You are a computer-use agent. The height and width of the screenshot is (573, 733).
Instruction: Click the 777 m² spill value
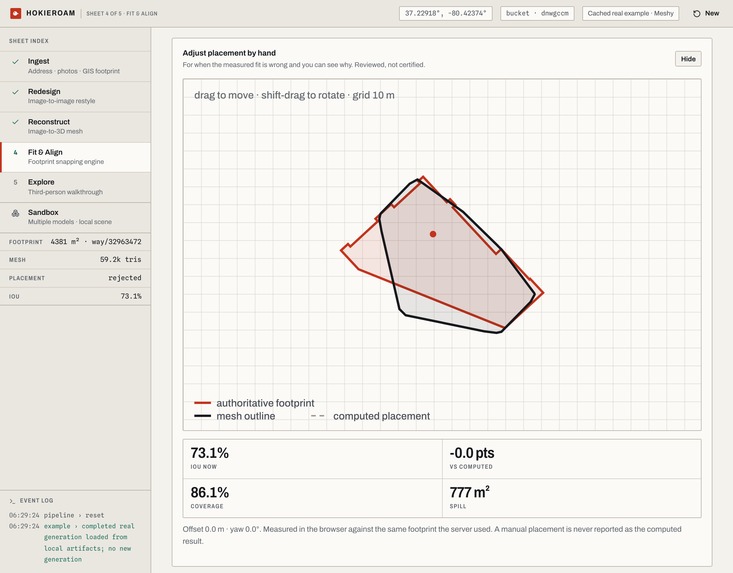(469, 493)
